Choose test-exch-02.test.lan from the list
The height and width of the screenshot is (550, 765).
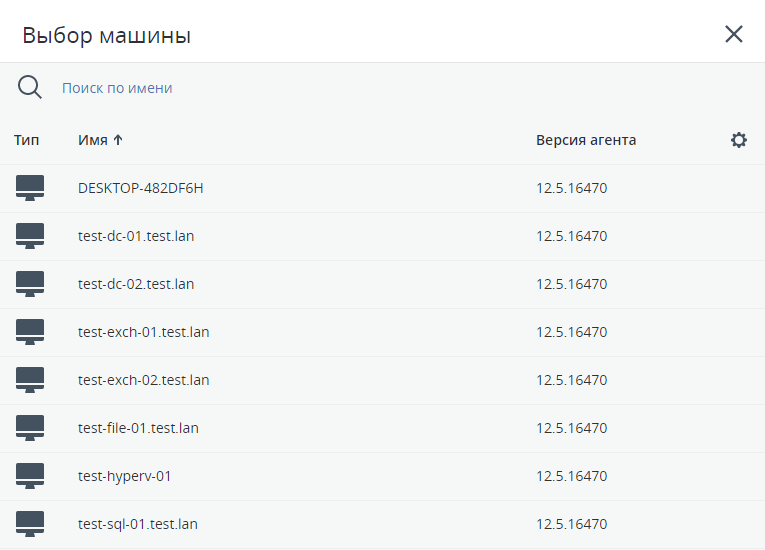[x=143, y=380]
